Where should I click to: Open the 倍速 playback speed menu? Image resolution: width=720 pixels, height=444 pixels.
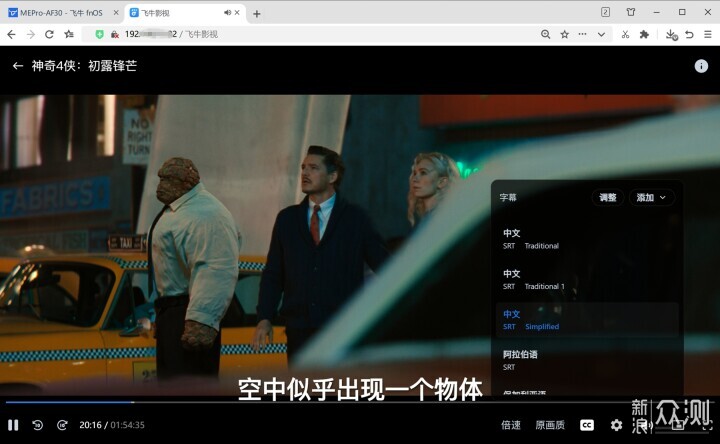point(511,425)
